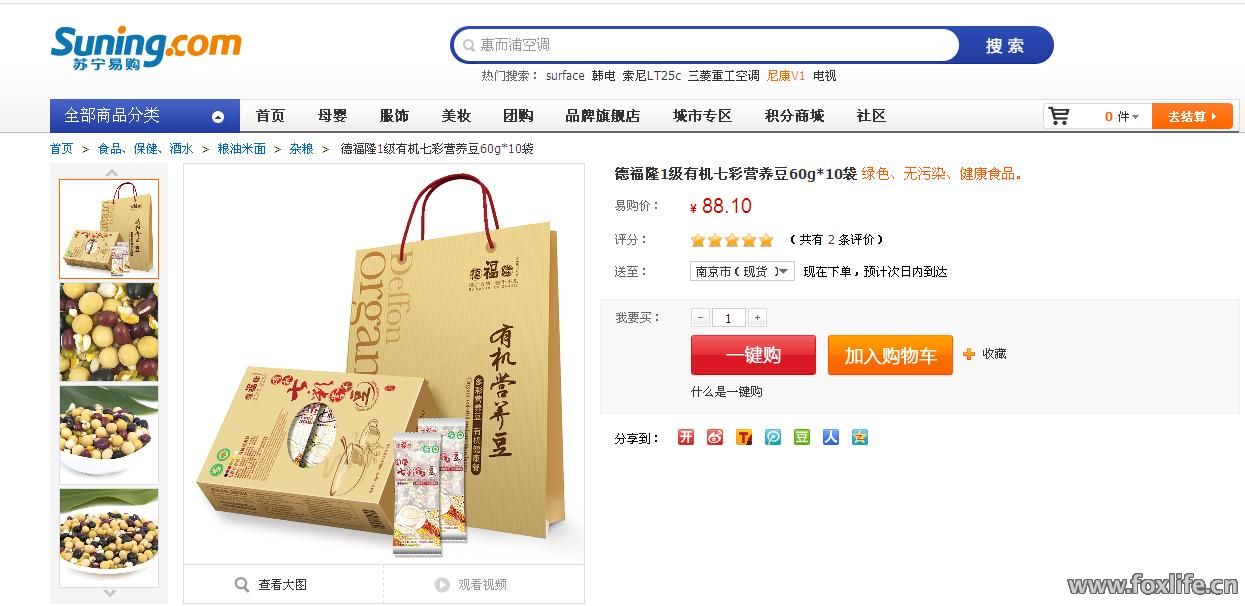Click 加入购物车 add to cart button
This screenshot has width=1245, height=606.
(890, 355)
